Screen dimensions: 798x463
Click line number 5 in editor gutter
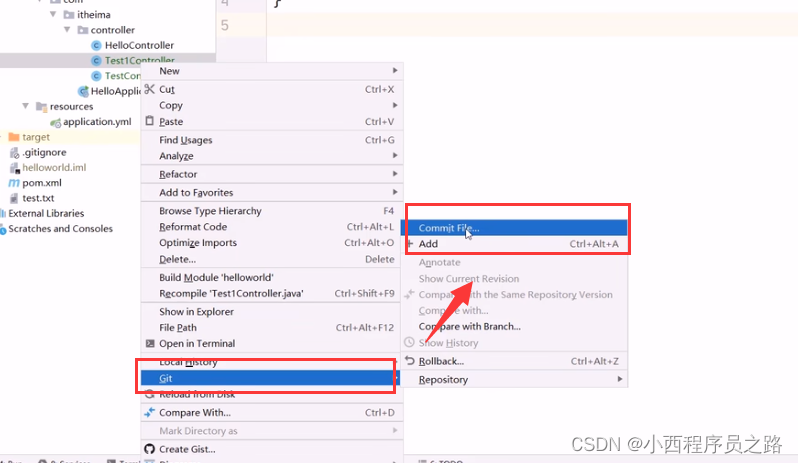[224, 25]
